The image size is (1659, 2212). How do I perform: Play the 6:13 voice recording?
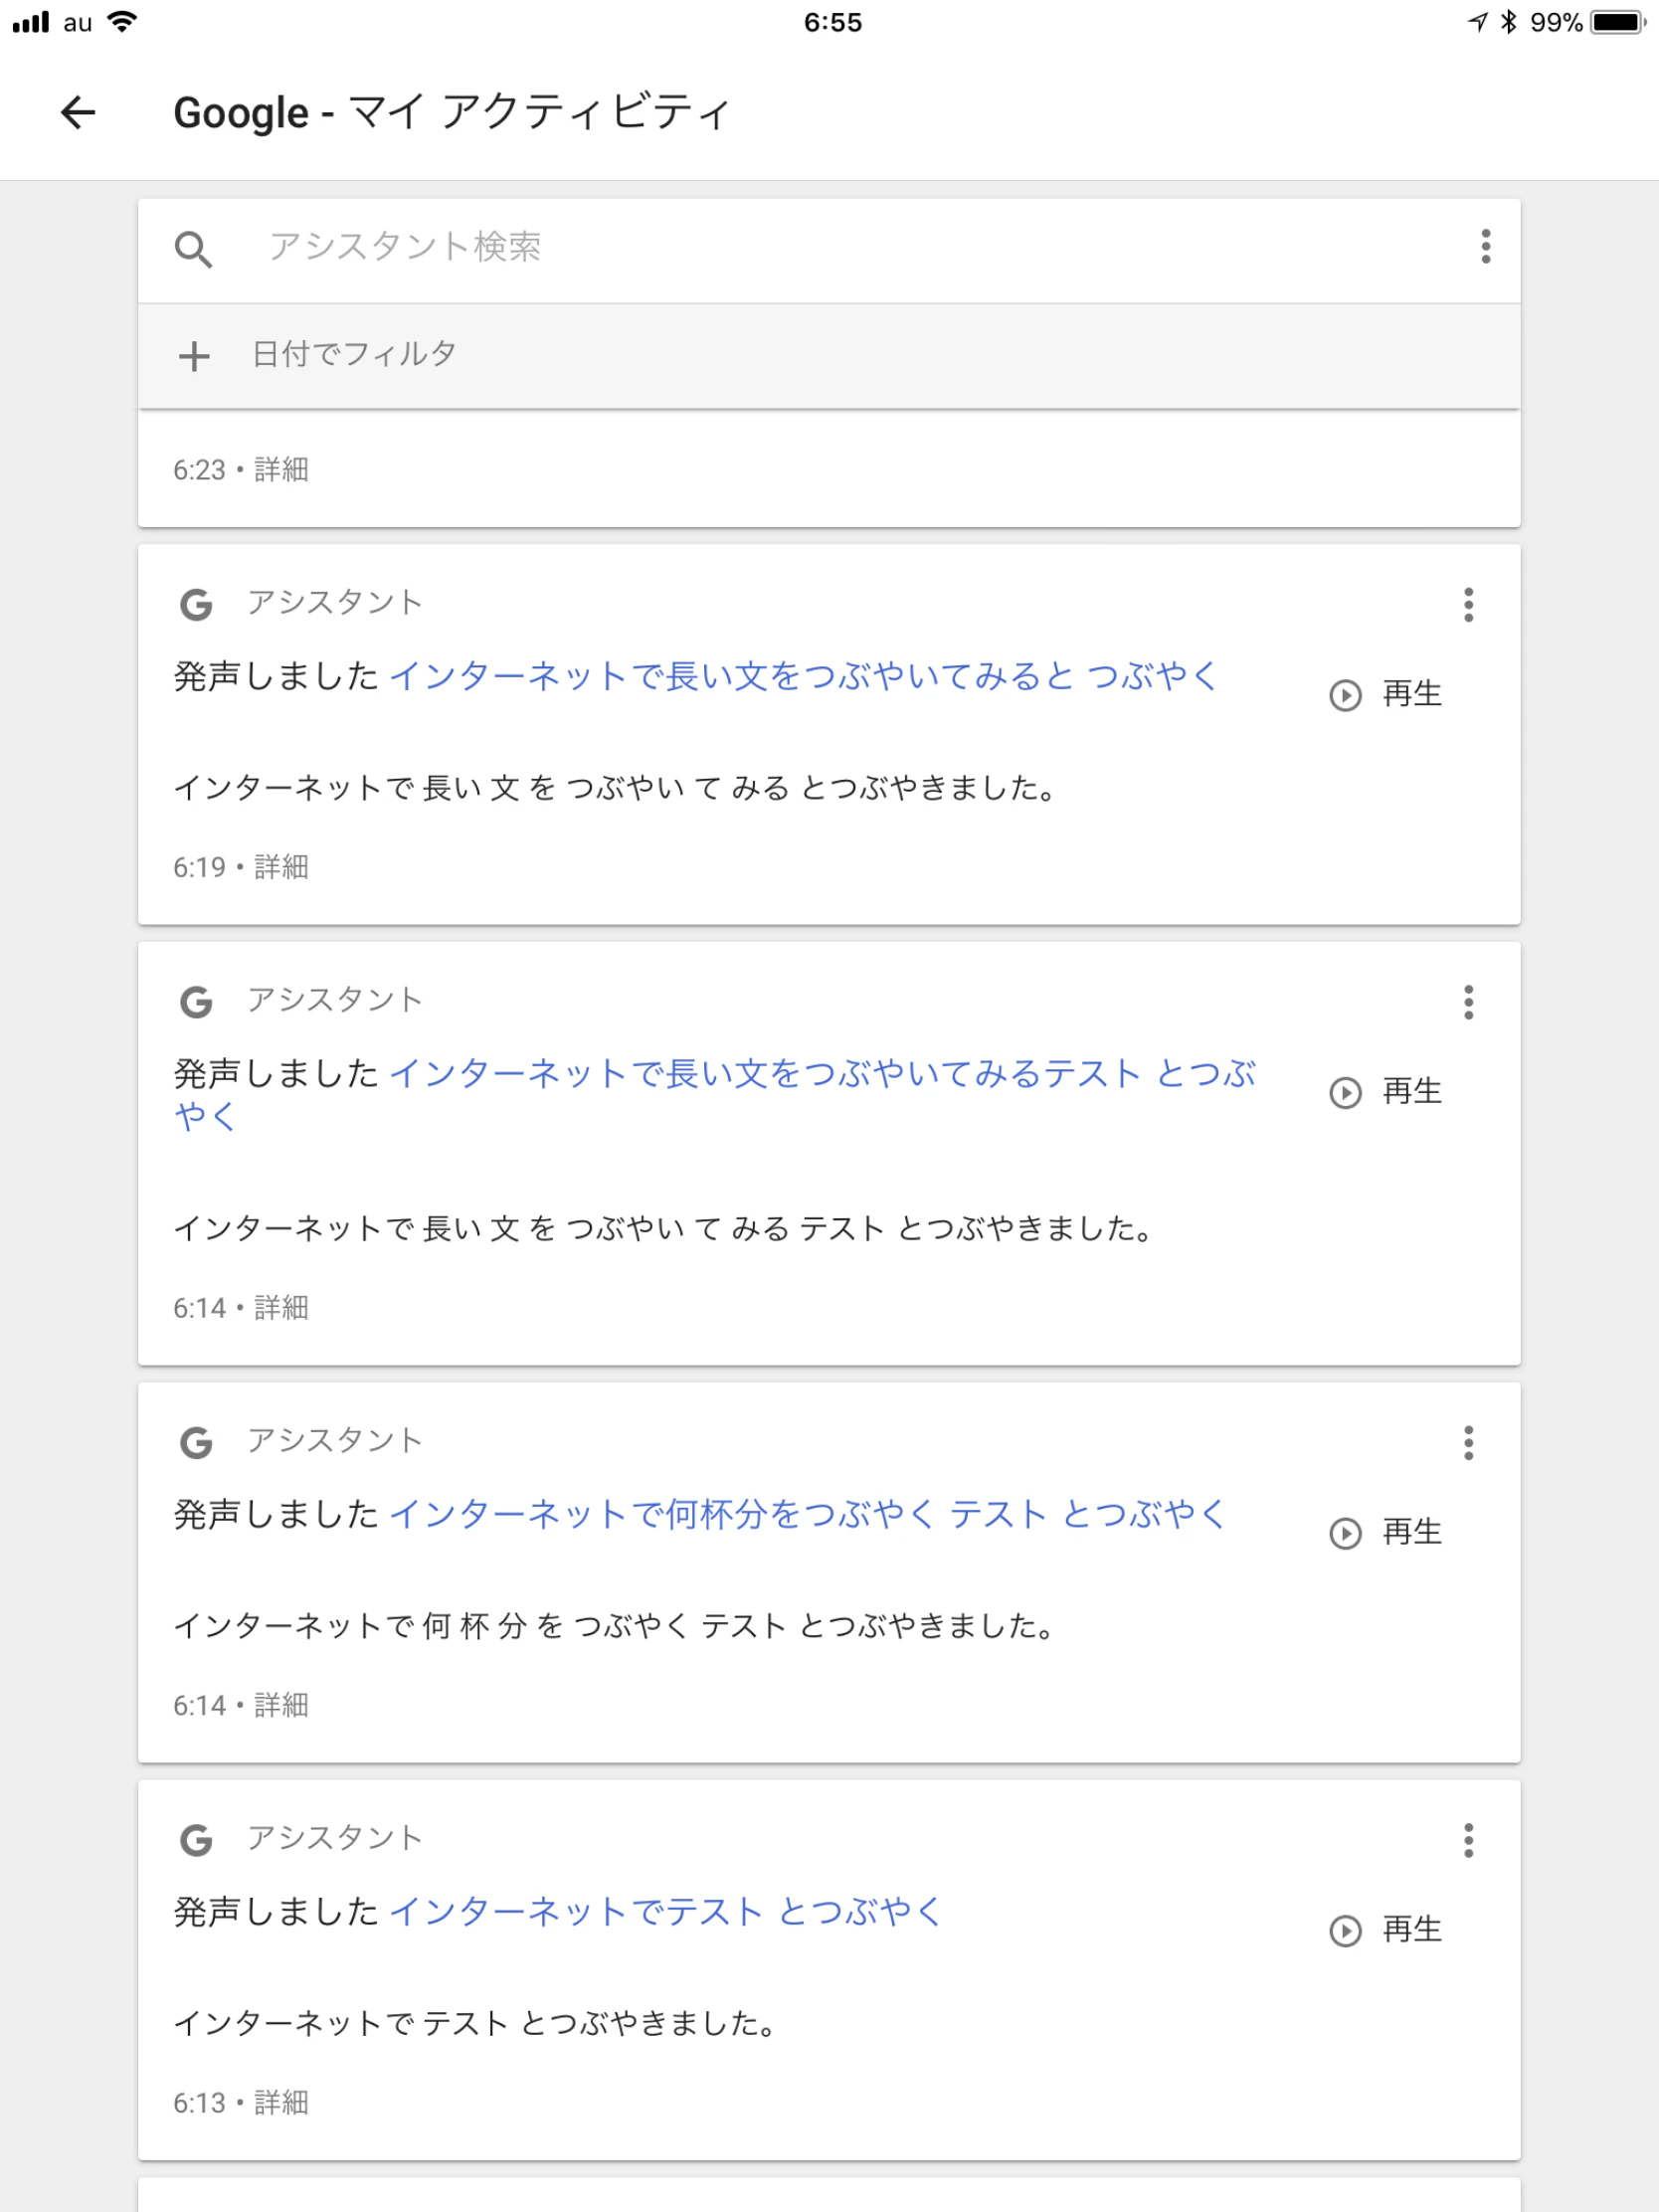tap(1346, 1930)
